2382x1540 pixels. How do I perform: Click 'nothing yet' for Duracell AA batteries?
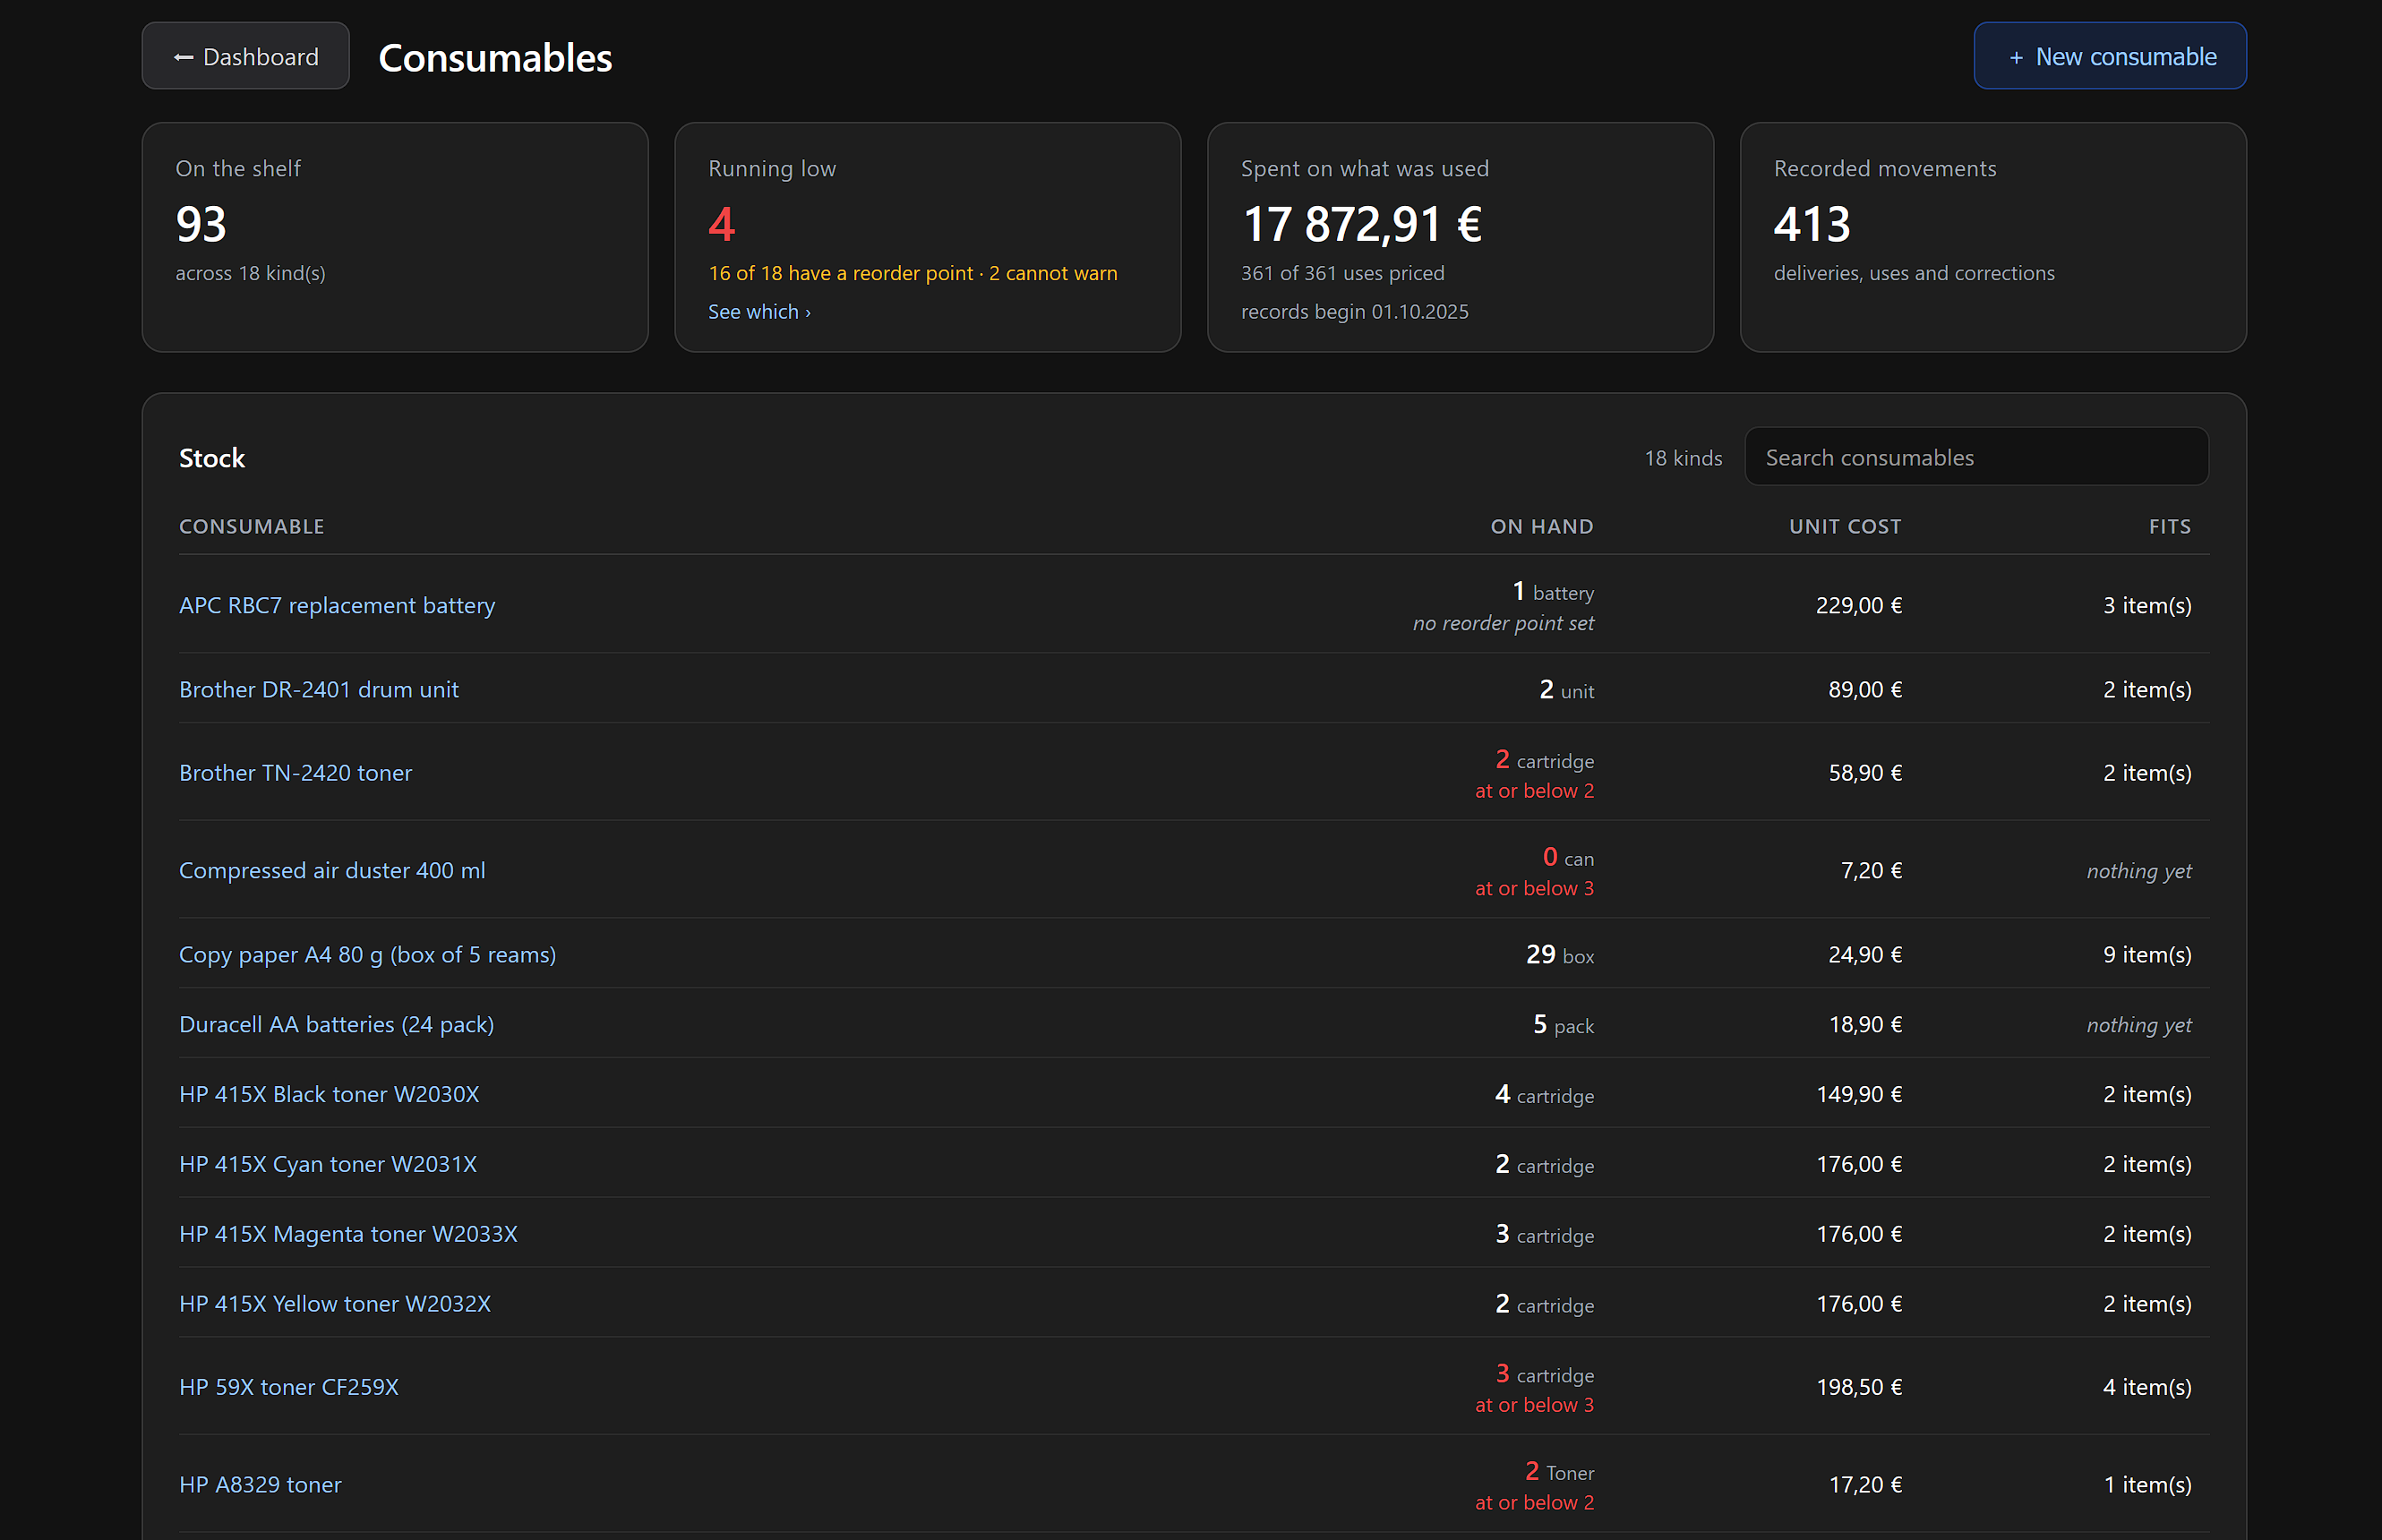(2139, 1024)
